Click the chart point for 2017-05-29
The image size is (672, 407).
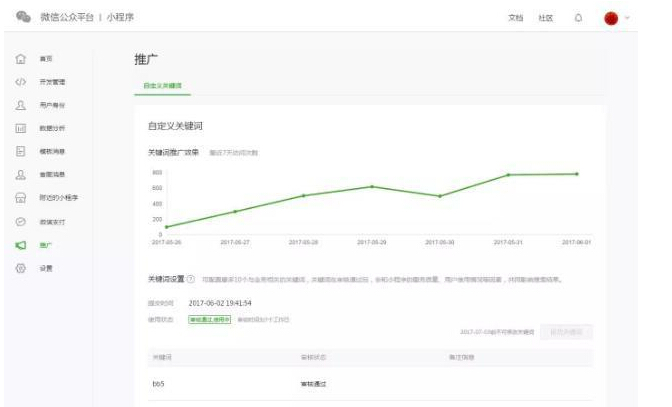point(372,187)
